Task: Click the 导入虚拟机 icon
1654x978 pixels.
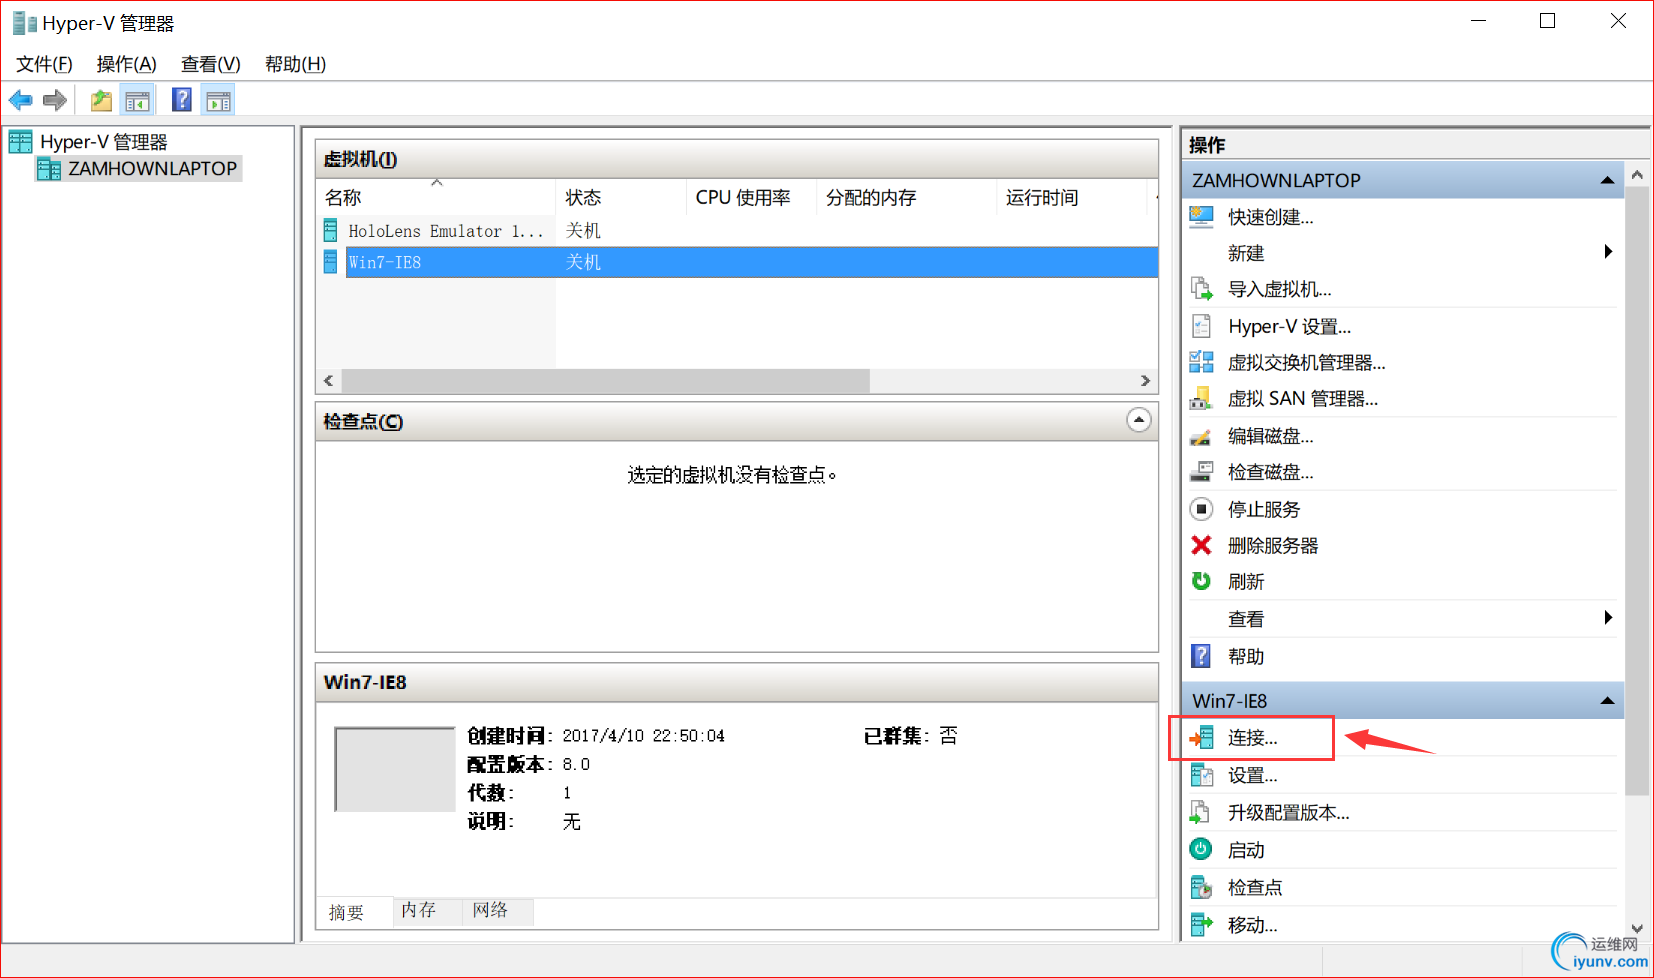Action: pos(1201,289)
